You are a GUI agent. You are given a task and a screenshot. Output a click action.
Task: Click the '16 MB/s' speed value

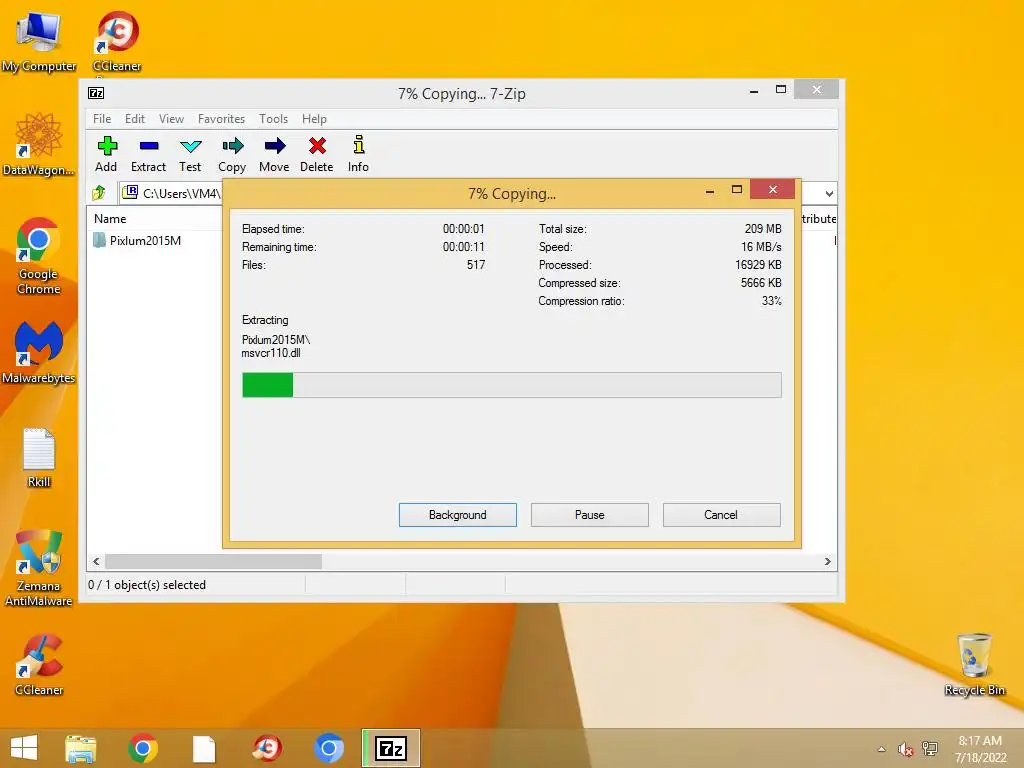(x=761, y=247)
